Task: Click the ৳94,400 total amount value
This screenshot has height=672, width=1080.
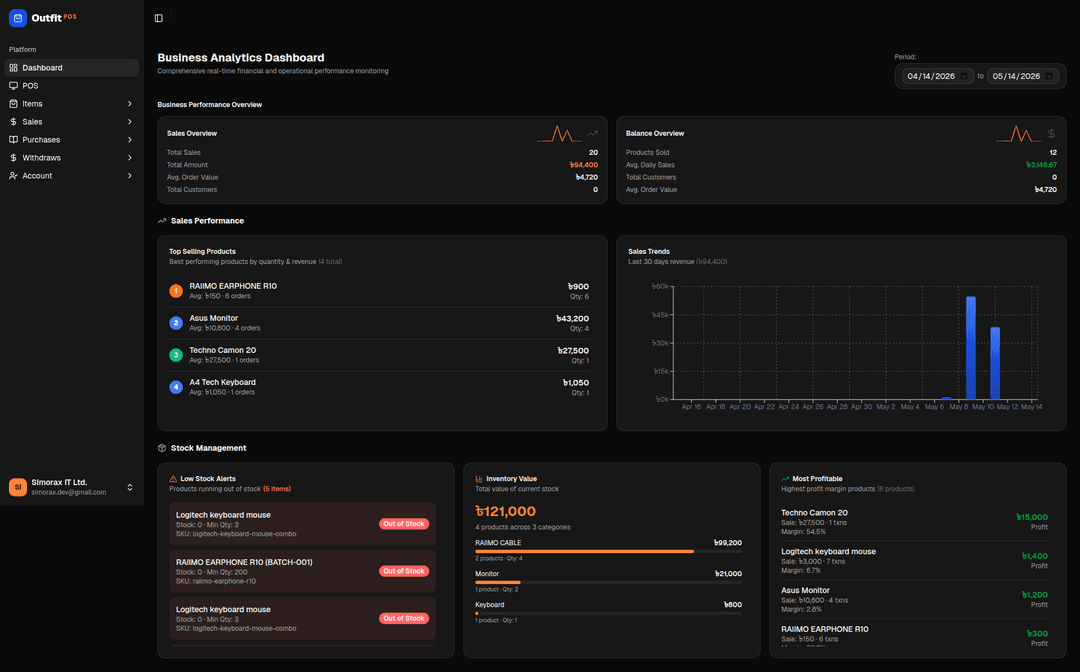Action: pos(583,165)
